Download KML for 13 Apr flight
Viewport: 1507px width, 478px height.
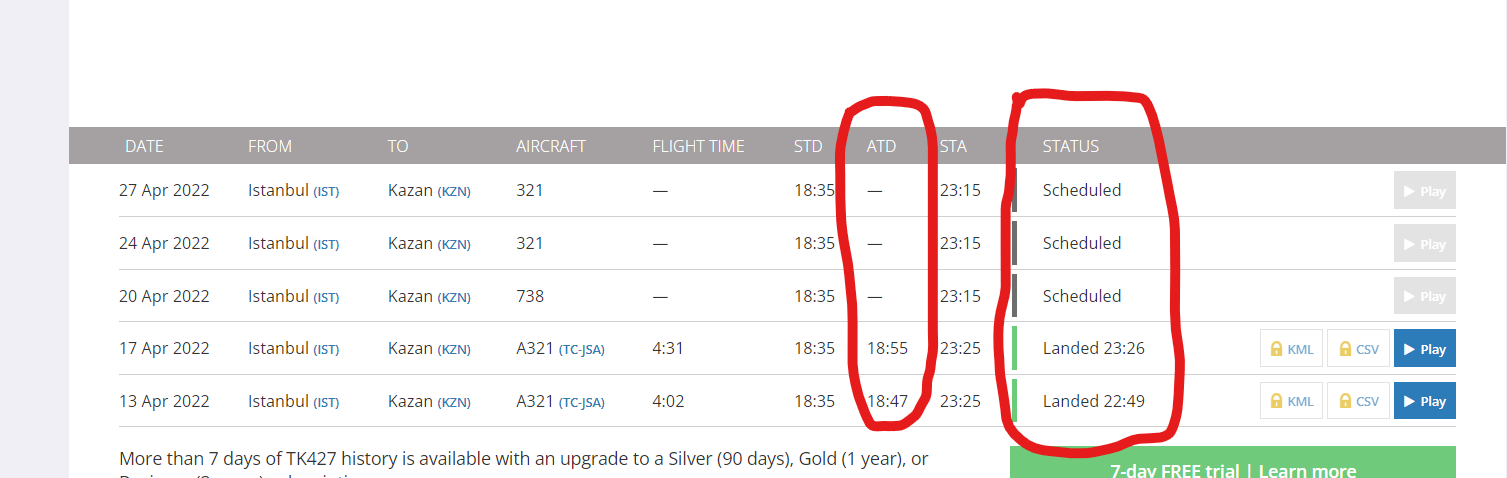[1291, 401]
